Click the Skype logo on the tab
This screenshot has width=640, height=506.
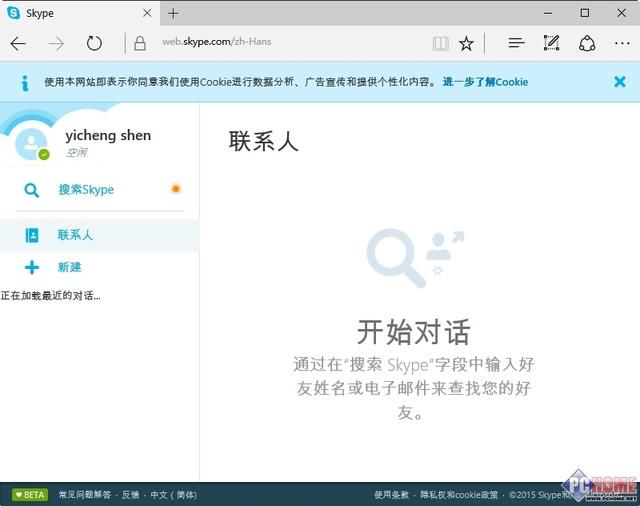(x=13, y=13)
